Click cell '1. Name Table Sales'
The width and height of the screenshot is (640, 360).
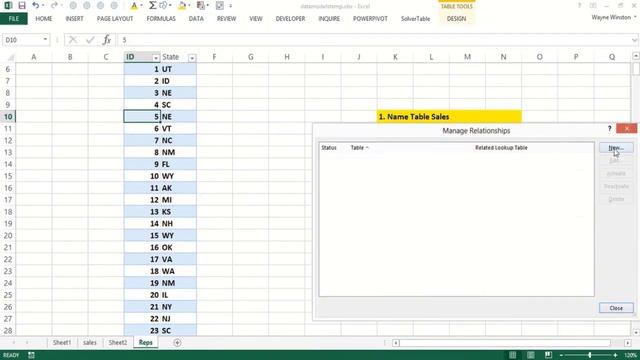[x=449, y=117]
